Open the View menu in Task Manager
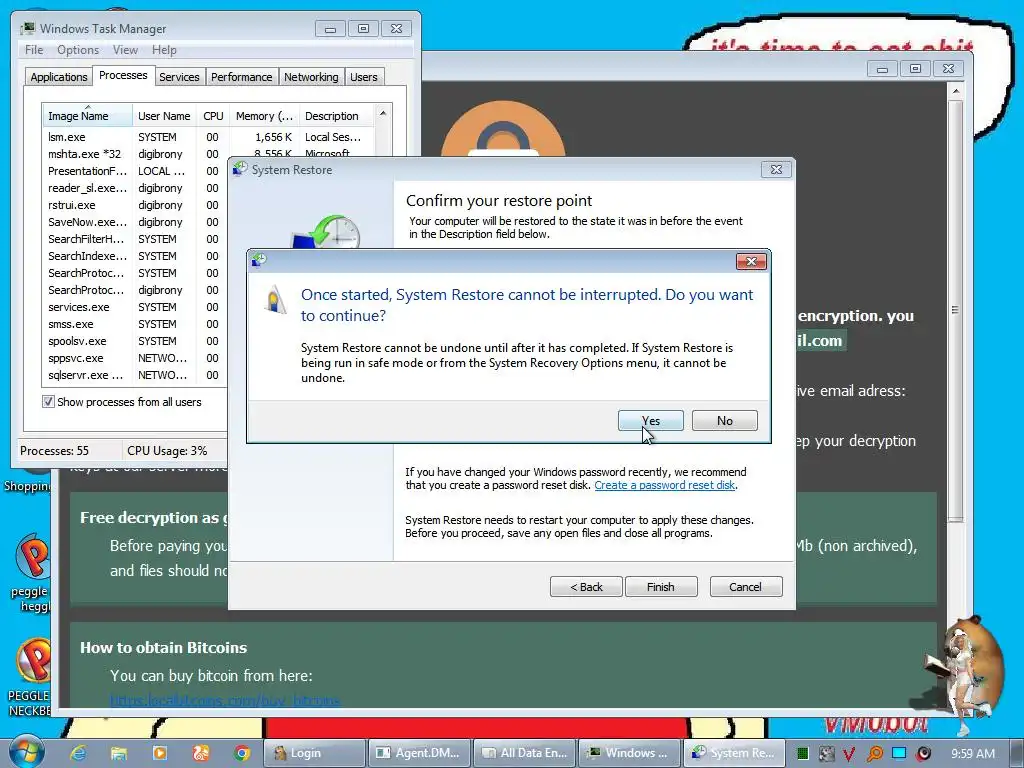This screenshot has height=768, width=1024. [125, 50]
